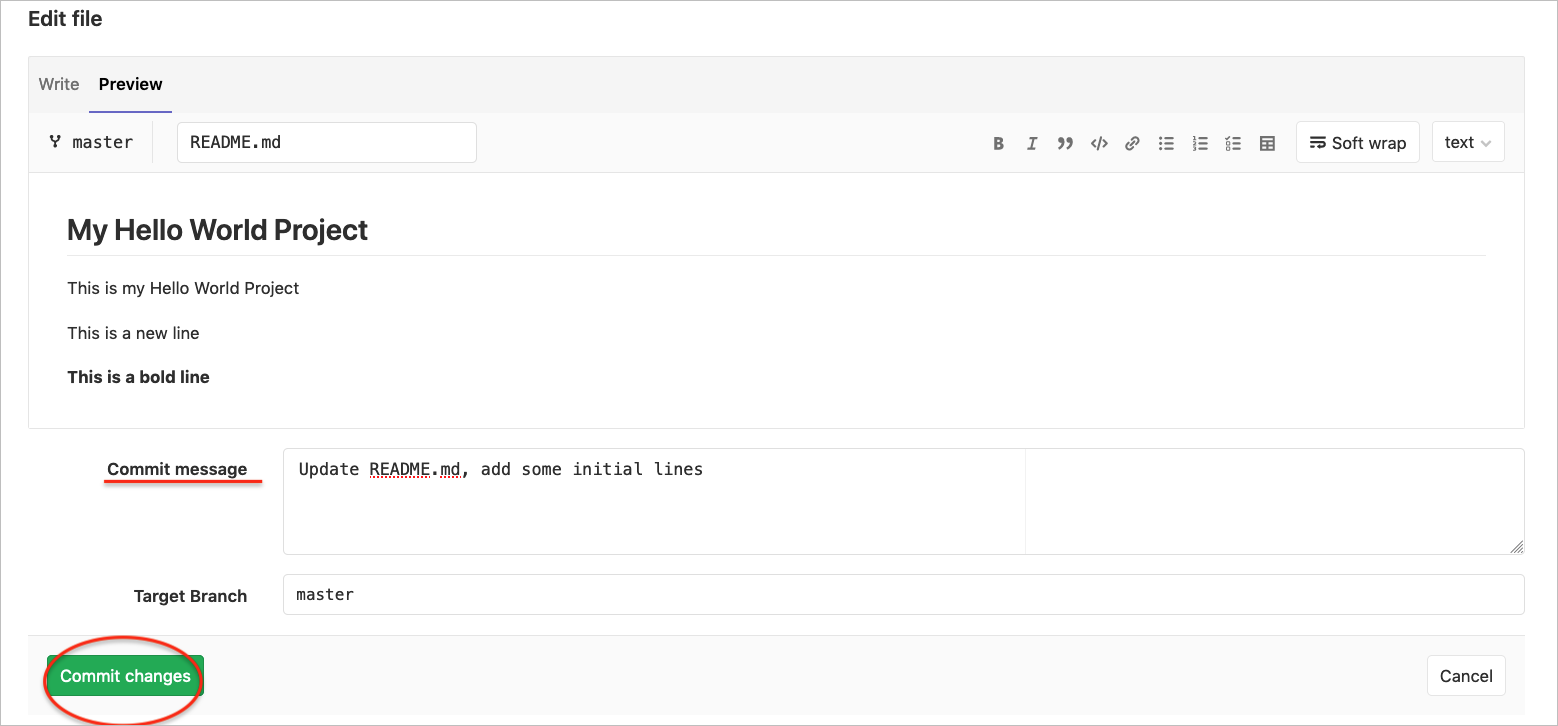Add a bullet list from the toolbar

1166,143
